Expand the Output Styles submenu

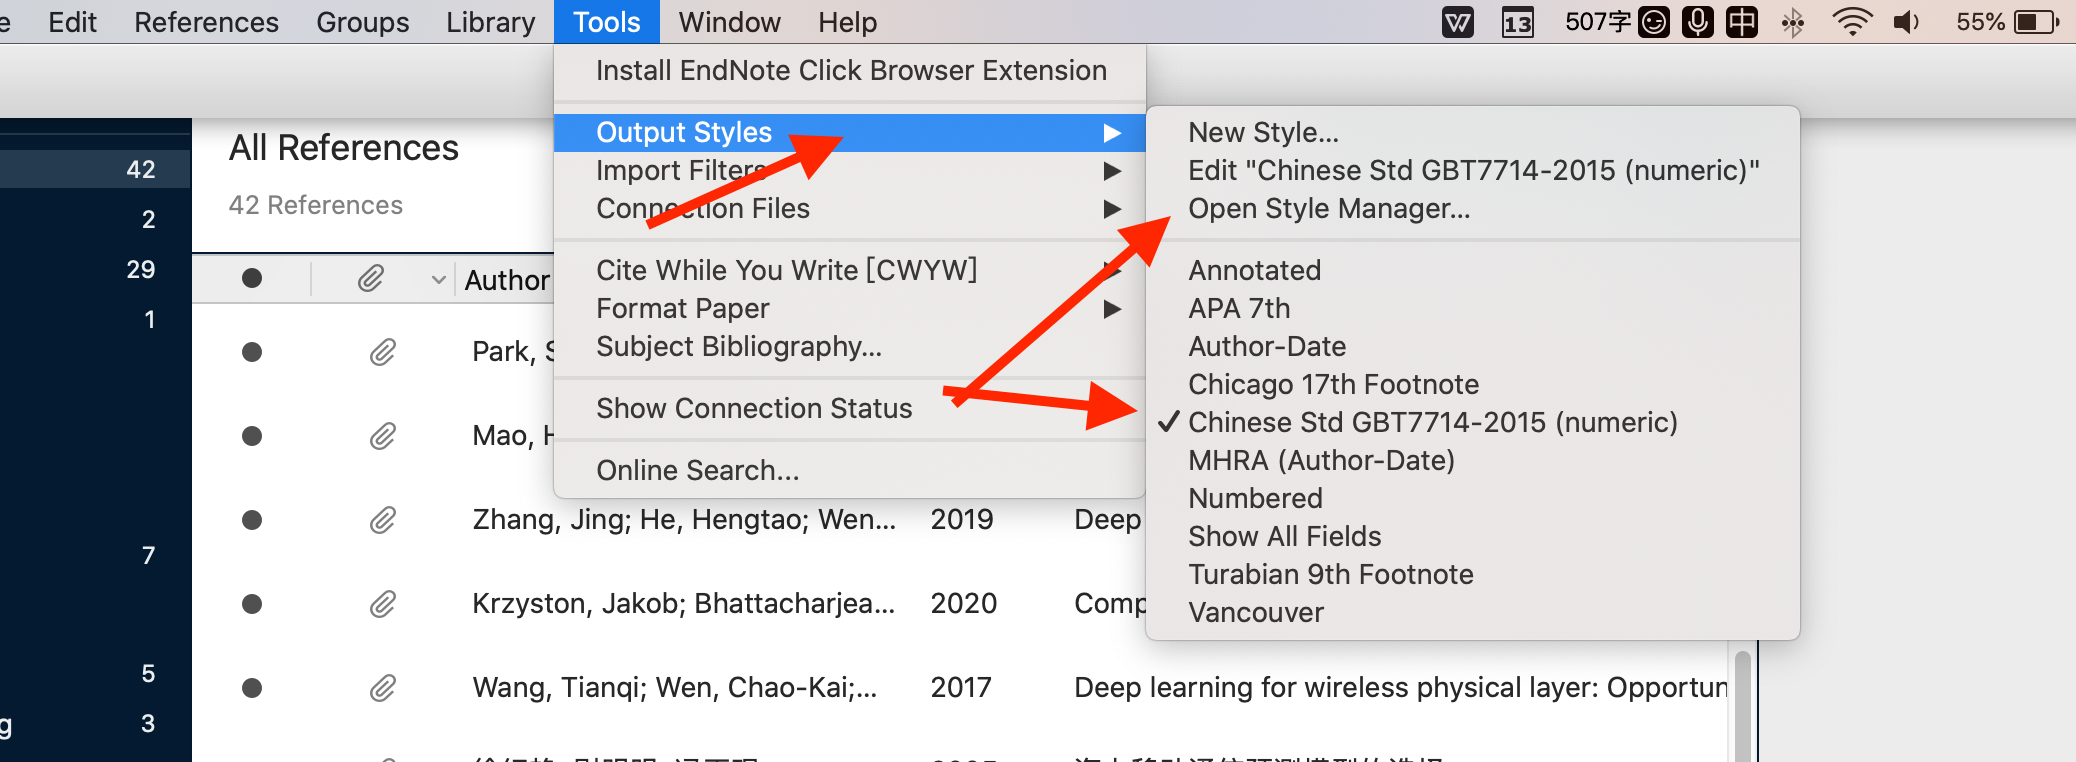pyautogui.click(x=849, y=132)
